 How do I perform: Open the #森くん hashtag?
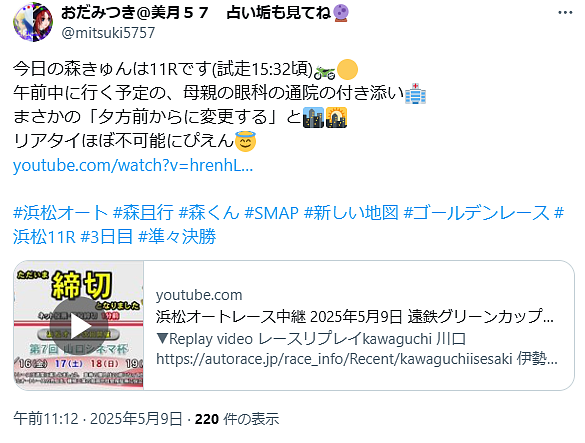click(209, 213)
